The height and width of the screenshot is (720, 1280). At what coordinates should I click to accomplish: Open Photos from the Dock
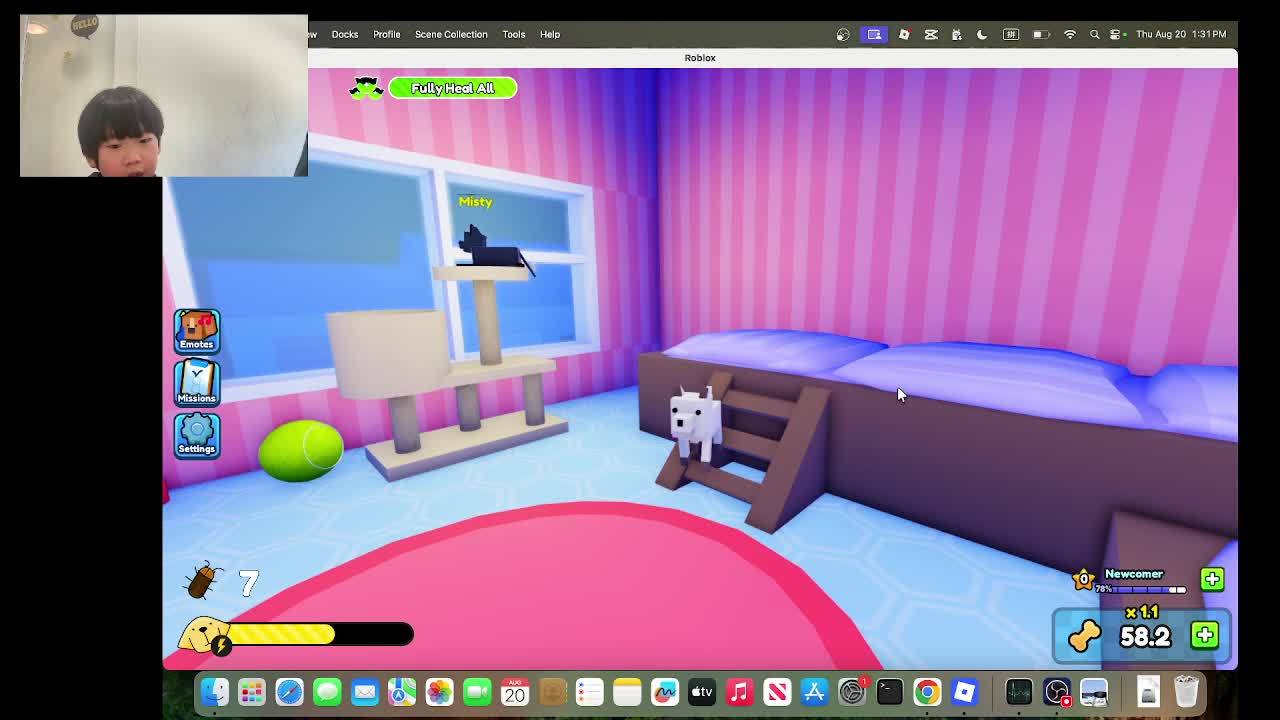pos(440,692)
